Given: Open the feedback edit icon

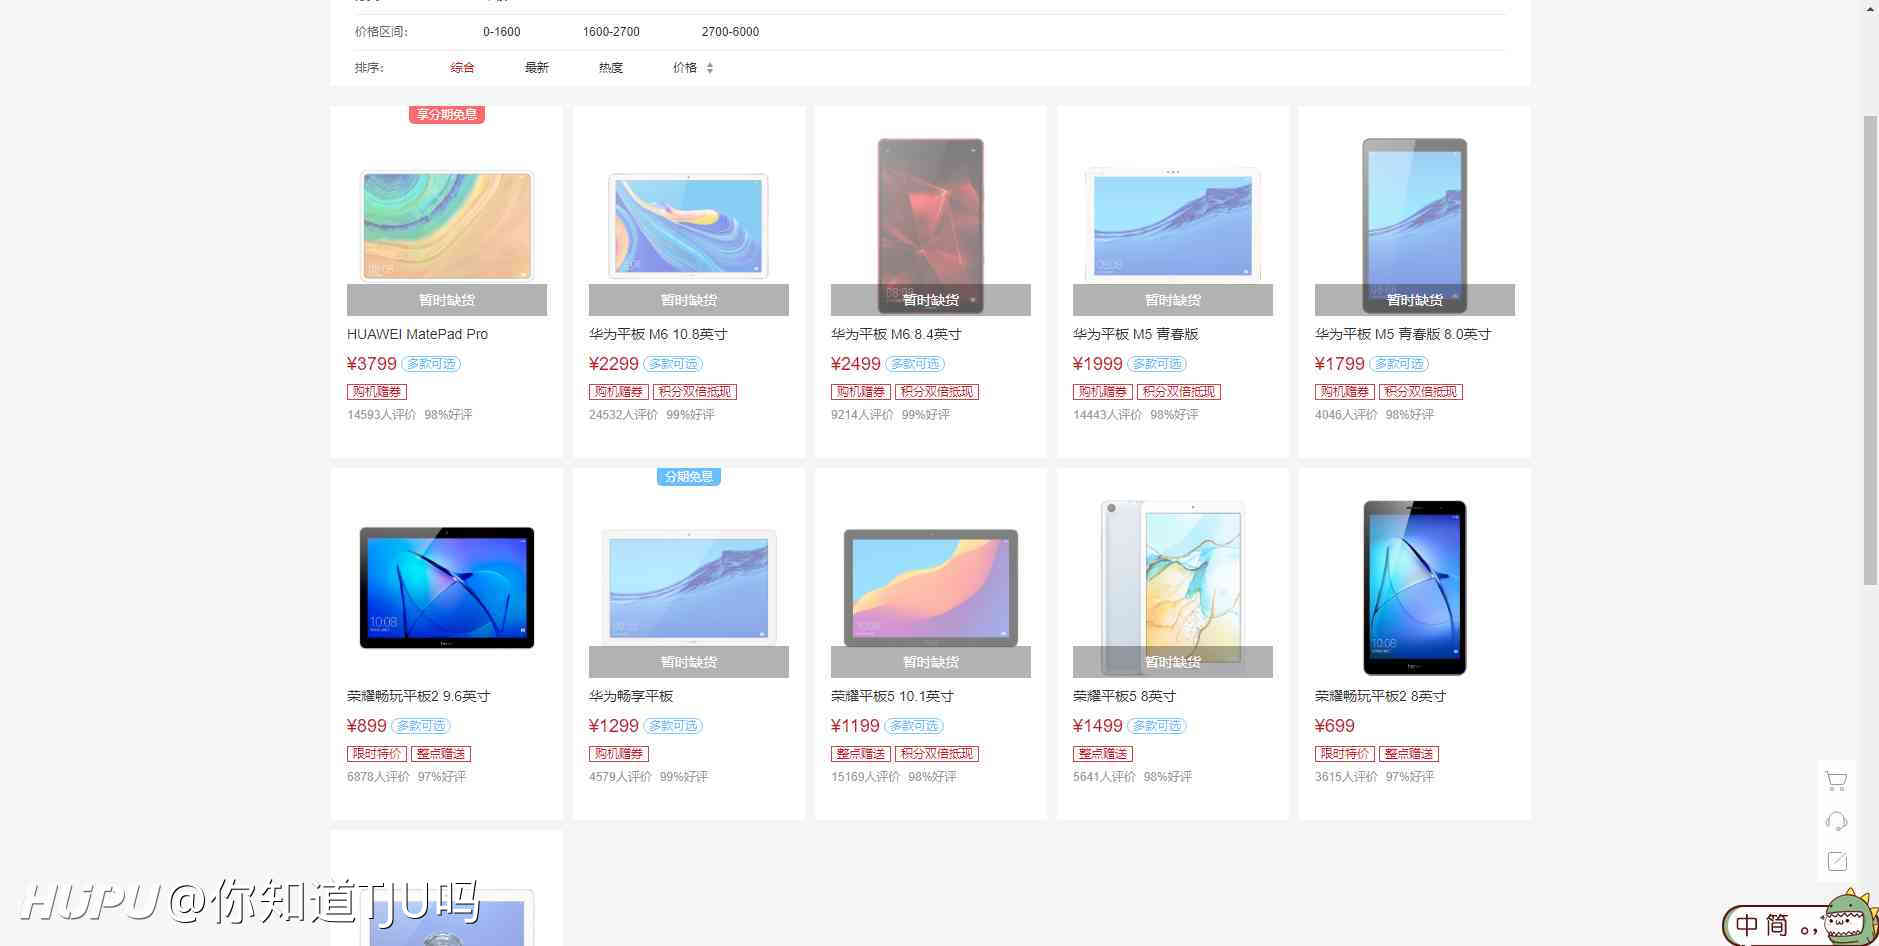Looking at the screenshot, I should coord(1836,861).
